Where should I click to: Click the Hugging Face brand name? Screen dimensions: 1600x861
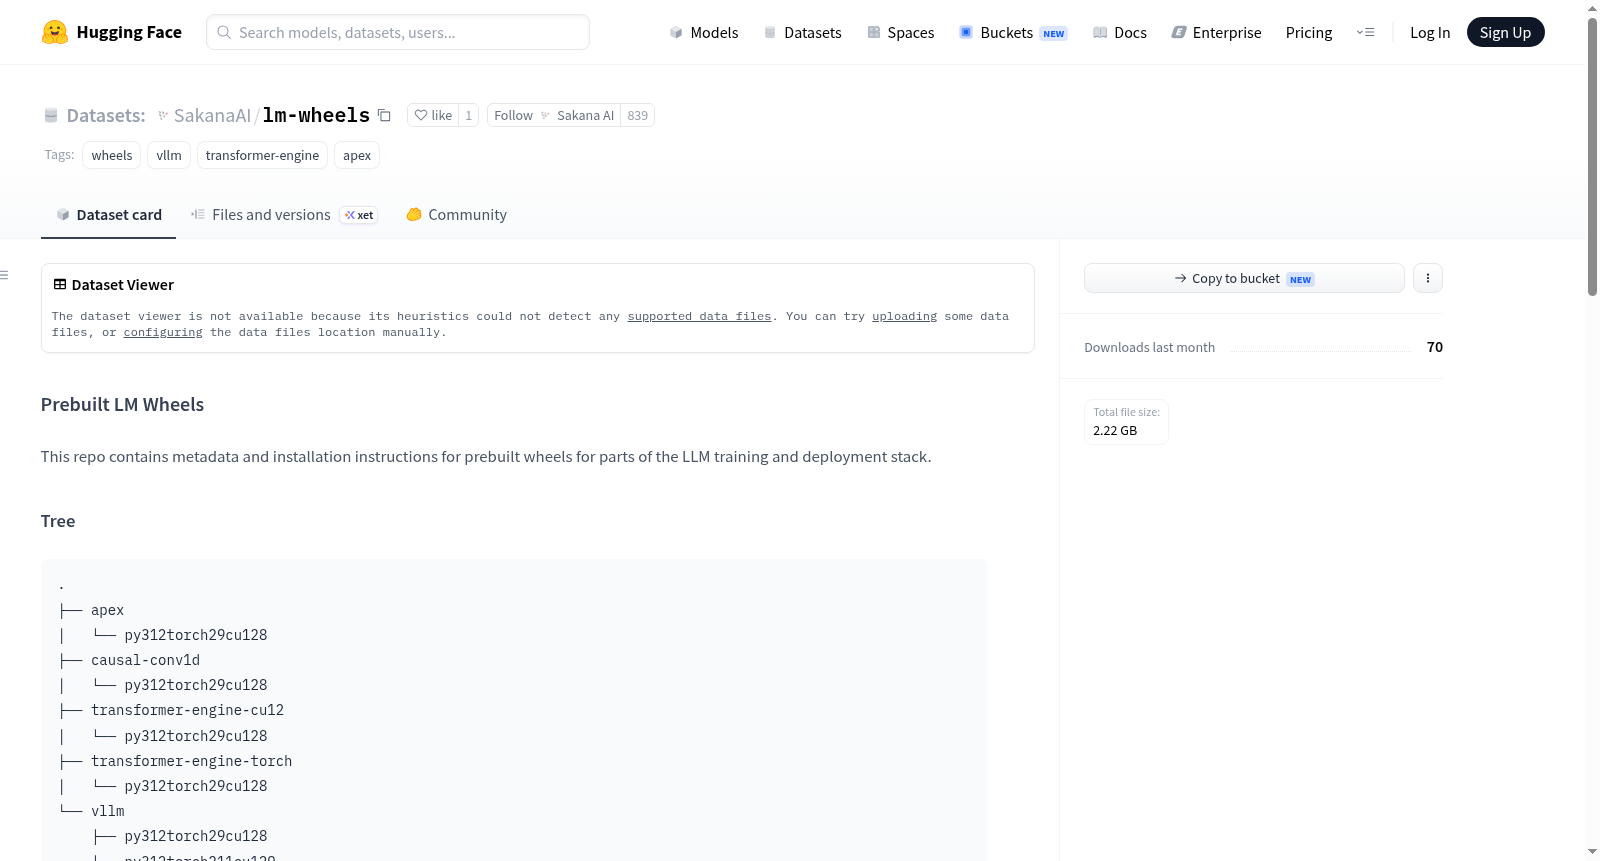[x=129, y=32]
